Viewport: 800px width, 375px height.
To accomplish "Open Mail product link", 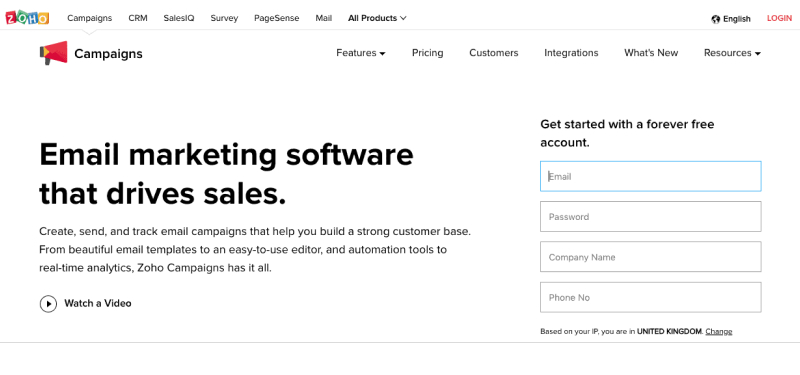I will pos(323,18).
